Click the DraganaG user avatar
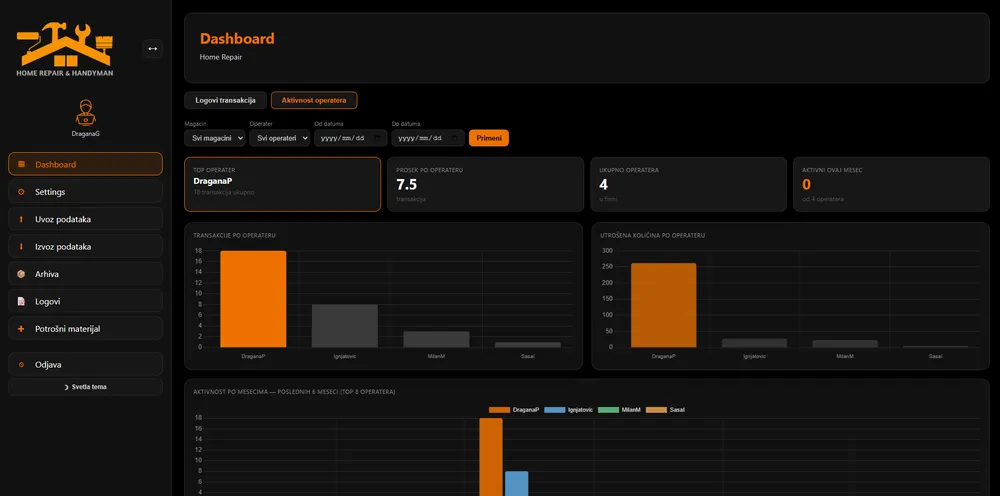Viewport: 1000px width, 496px height. [85, 113]
